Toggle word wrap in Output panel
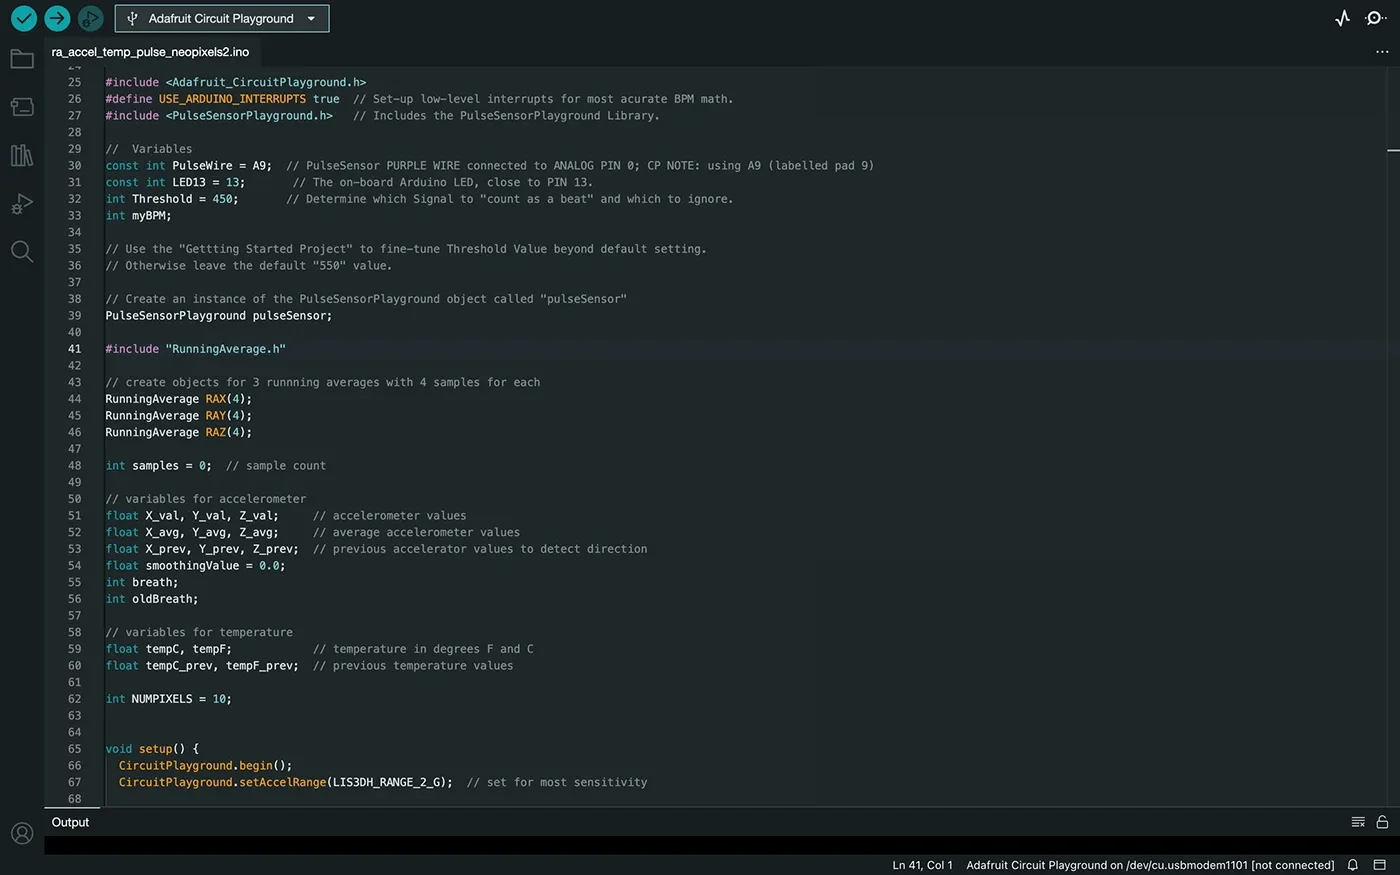Viewport: 1400px width, 875px height. pos(1358,822)
